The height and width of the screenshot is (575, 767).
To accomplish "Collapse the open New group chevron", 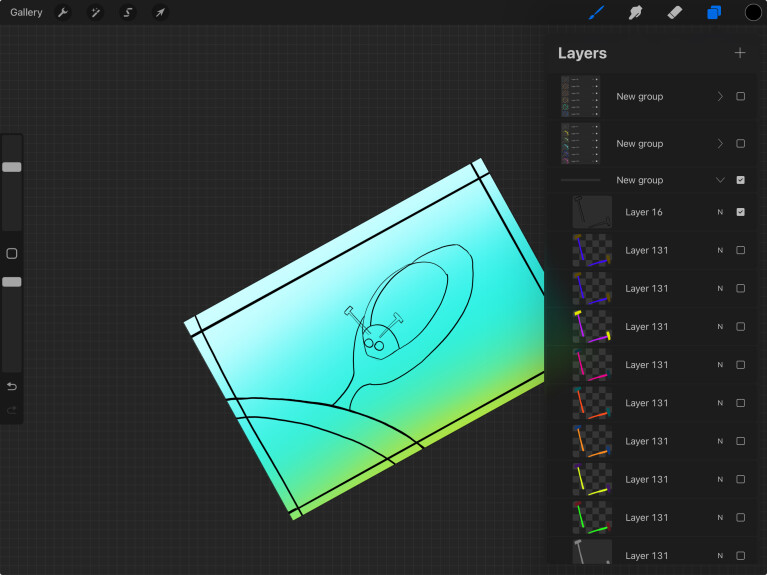I will (720, 180).
